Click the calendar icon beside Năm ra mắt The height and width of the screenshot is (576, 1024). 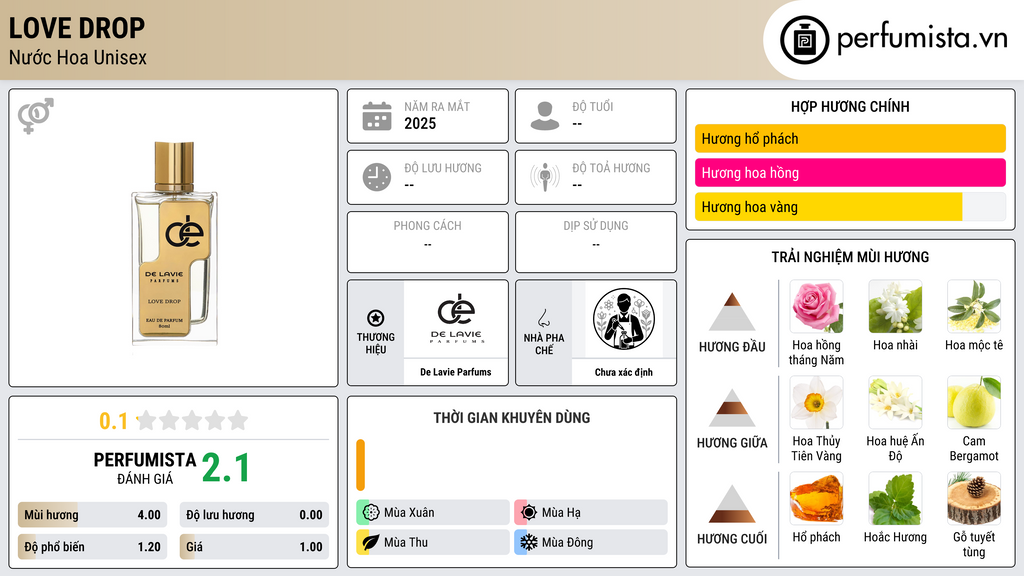[x=377, y=116]
